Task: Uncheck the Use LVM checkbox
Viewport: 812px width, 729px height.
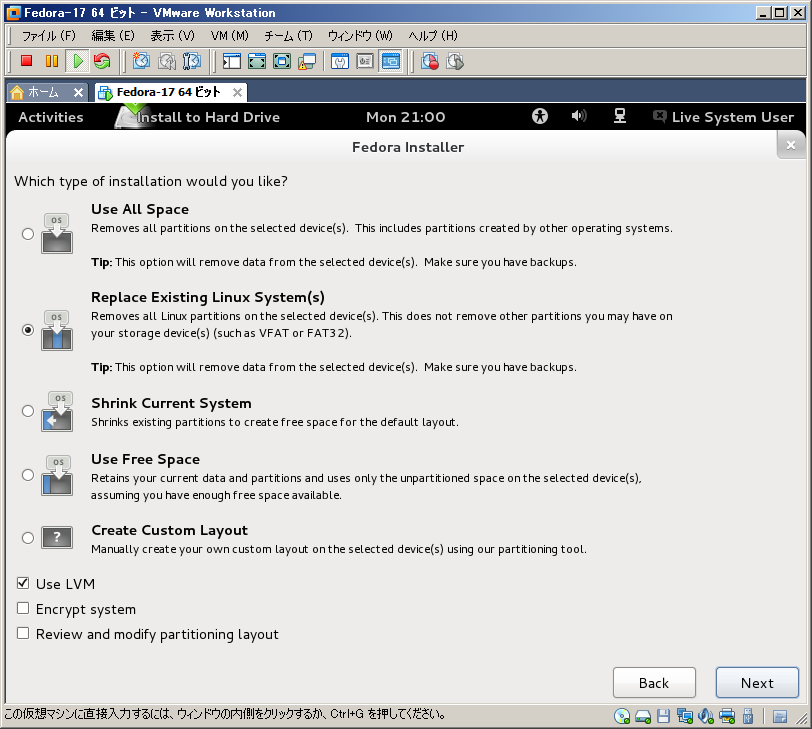Action: click(x=23, y=584)
